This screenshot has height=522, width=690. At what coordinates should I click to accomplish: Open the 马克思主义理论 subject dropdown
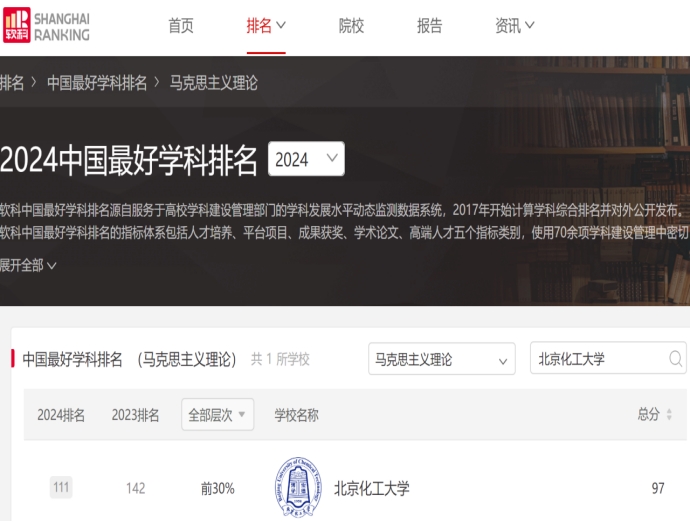(x=442, y=359)
